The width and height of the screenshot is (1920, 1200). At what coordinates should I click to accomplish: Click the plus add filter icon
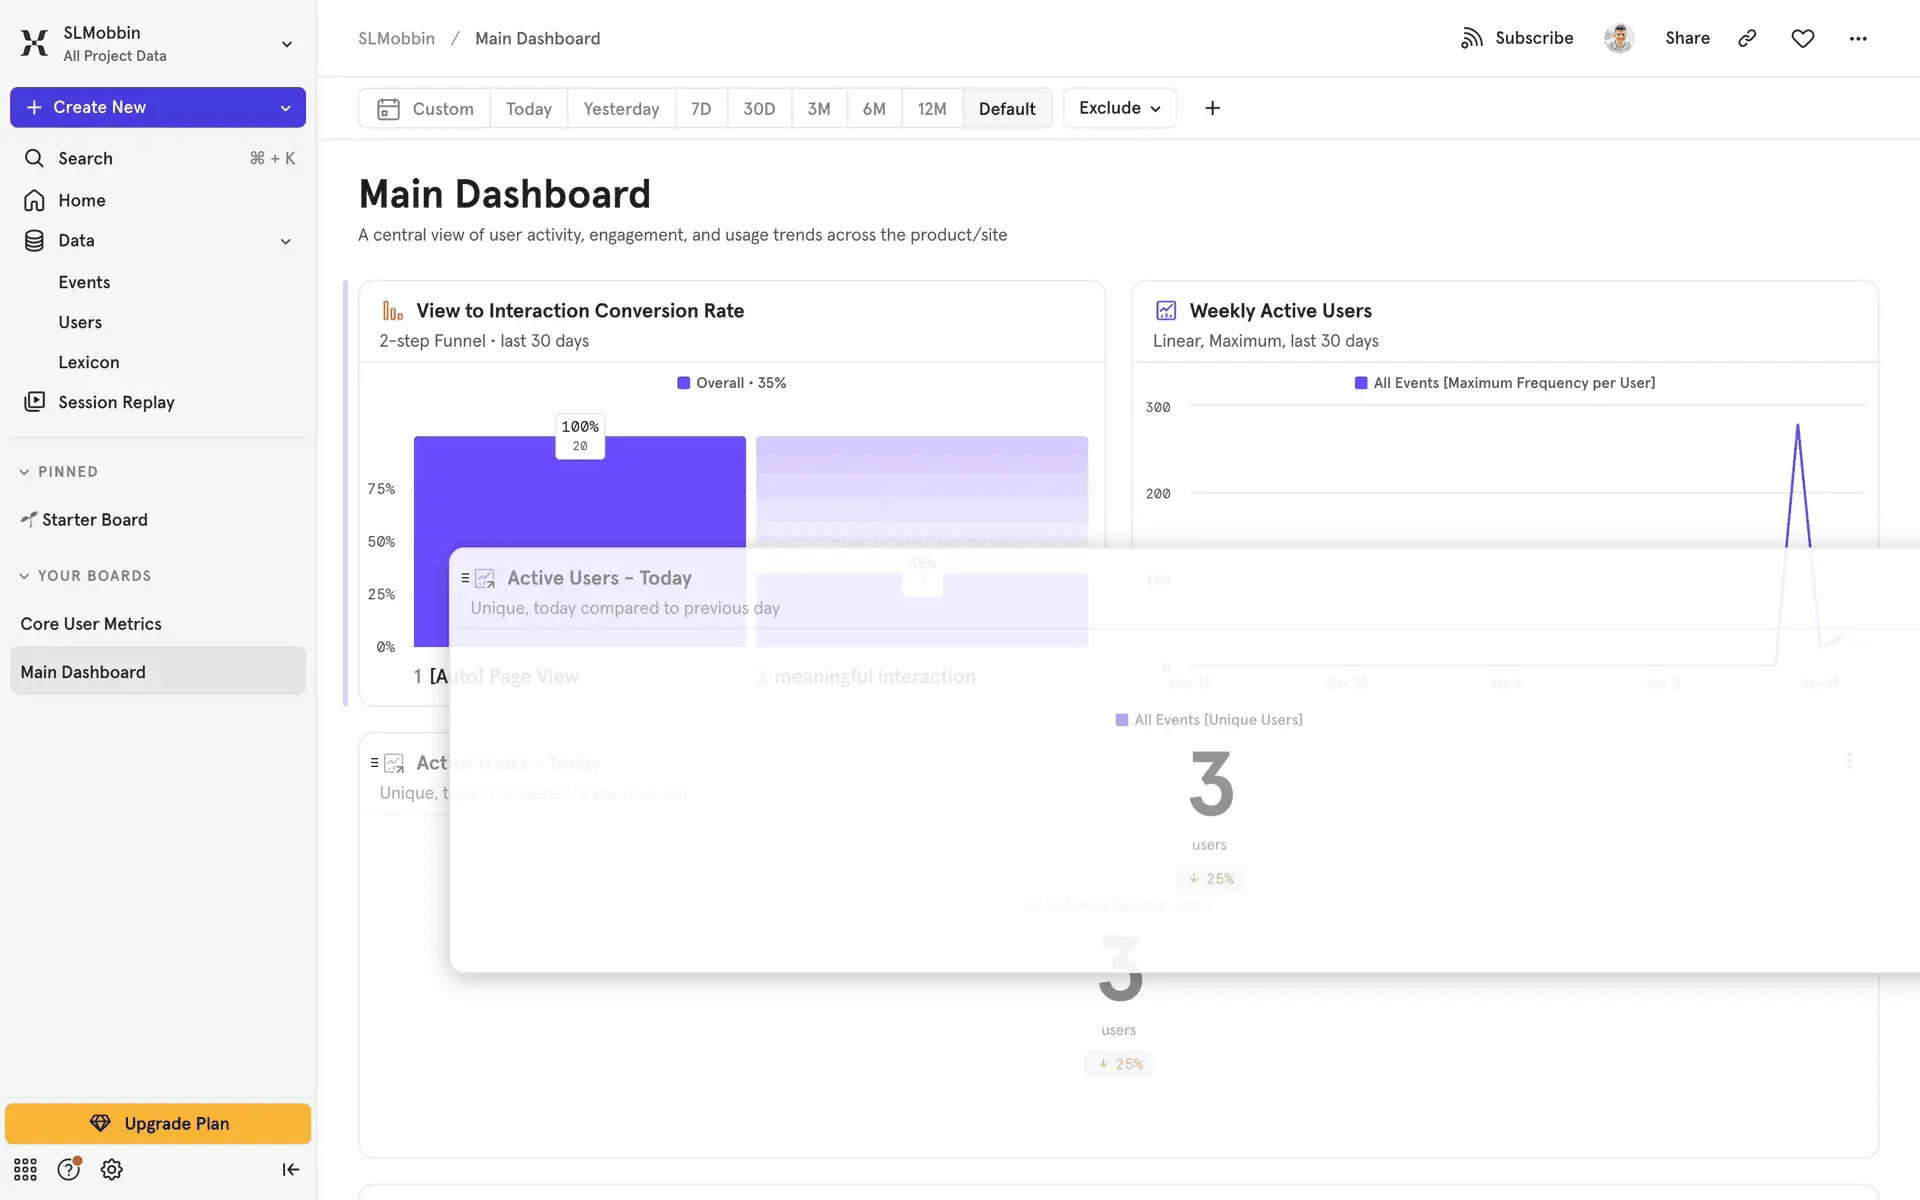tap(1212, 108)
